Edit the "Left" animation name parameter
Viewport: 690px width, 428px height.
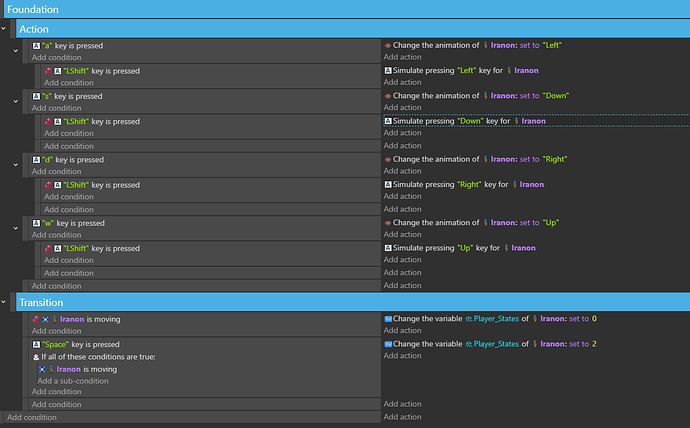point(552,45)
